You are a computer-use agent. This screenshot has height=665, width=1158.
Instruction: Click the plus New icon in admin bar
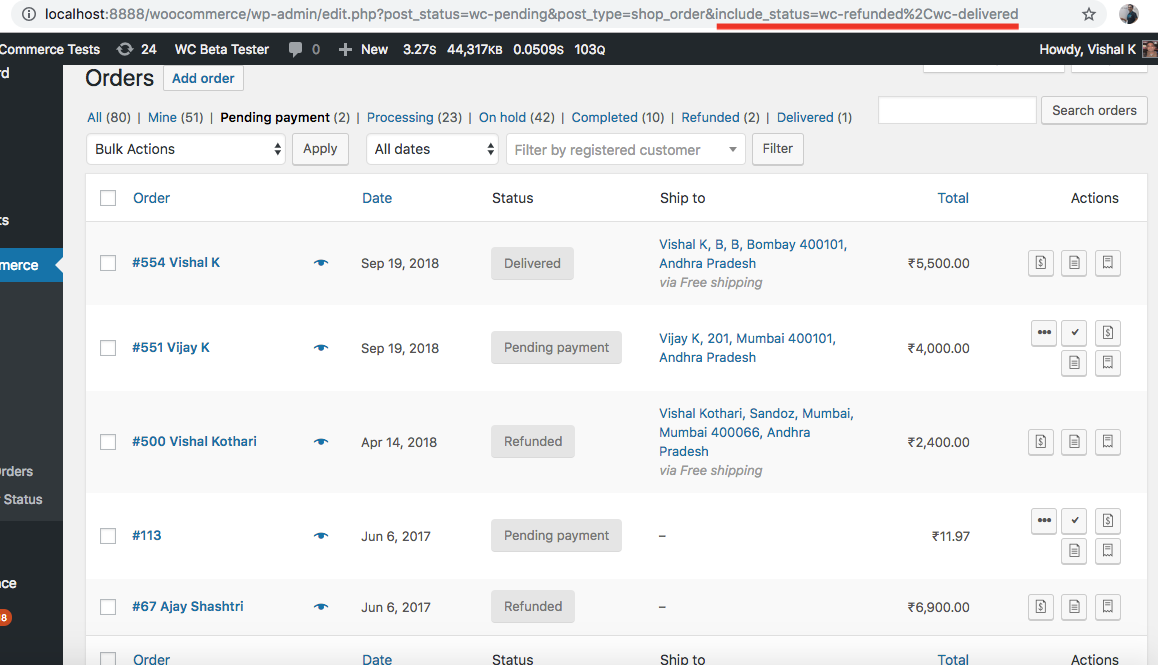click(x=345, y=50)
